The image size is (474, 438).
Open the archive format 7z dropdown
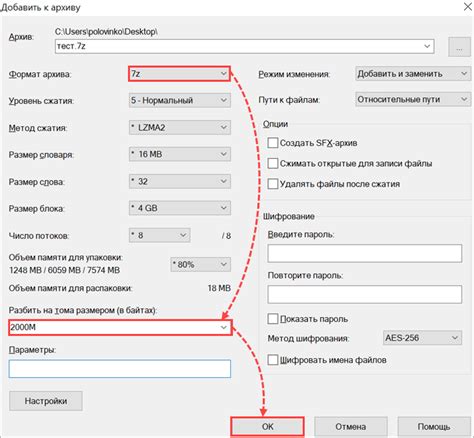click(179, 74)
